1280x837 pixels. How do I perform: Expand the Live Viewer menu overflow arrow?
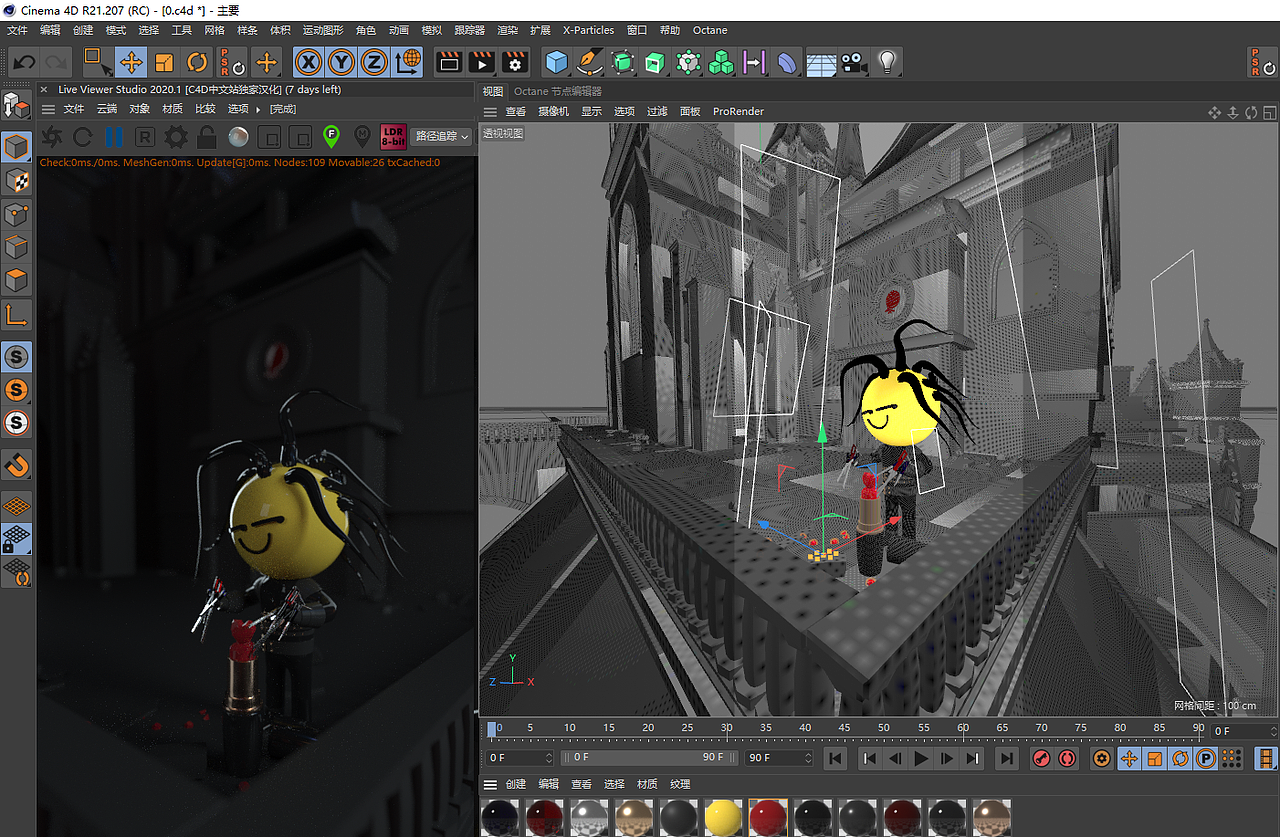pyautogui.click(x=258, y=109)
